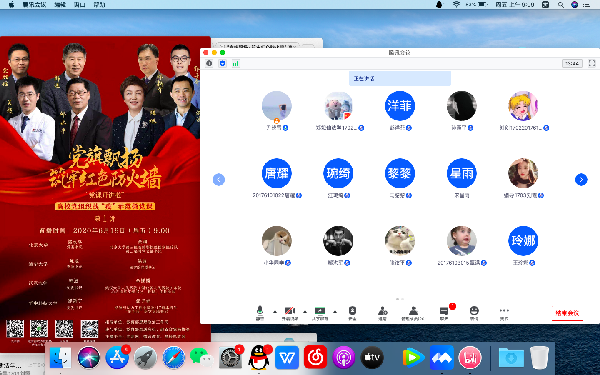Select the 洋菲 participant avatar

coord(399,106)
